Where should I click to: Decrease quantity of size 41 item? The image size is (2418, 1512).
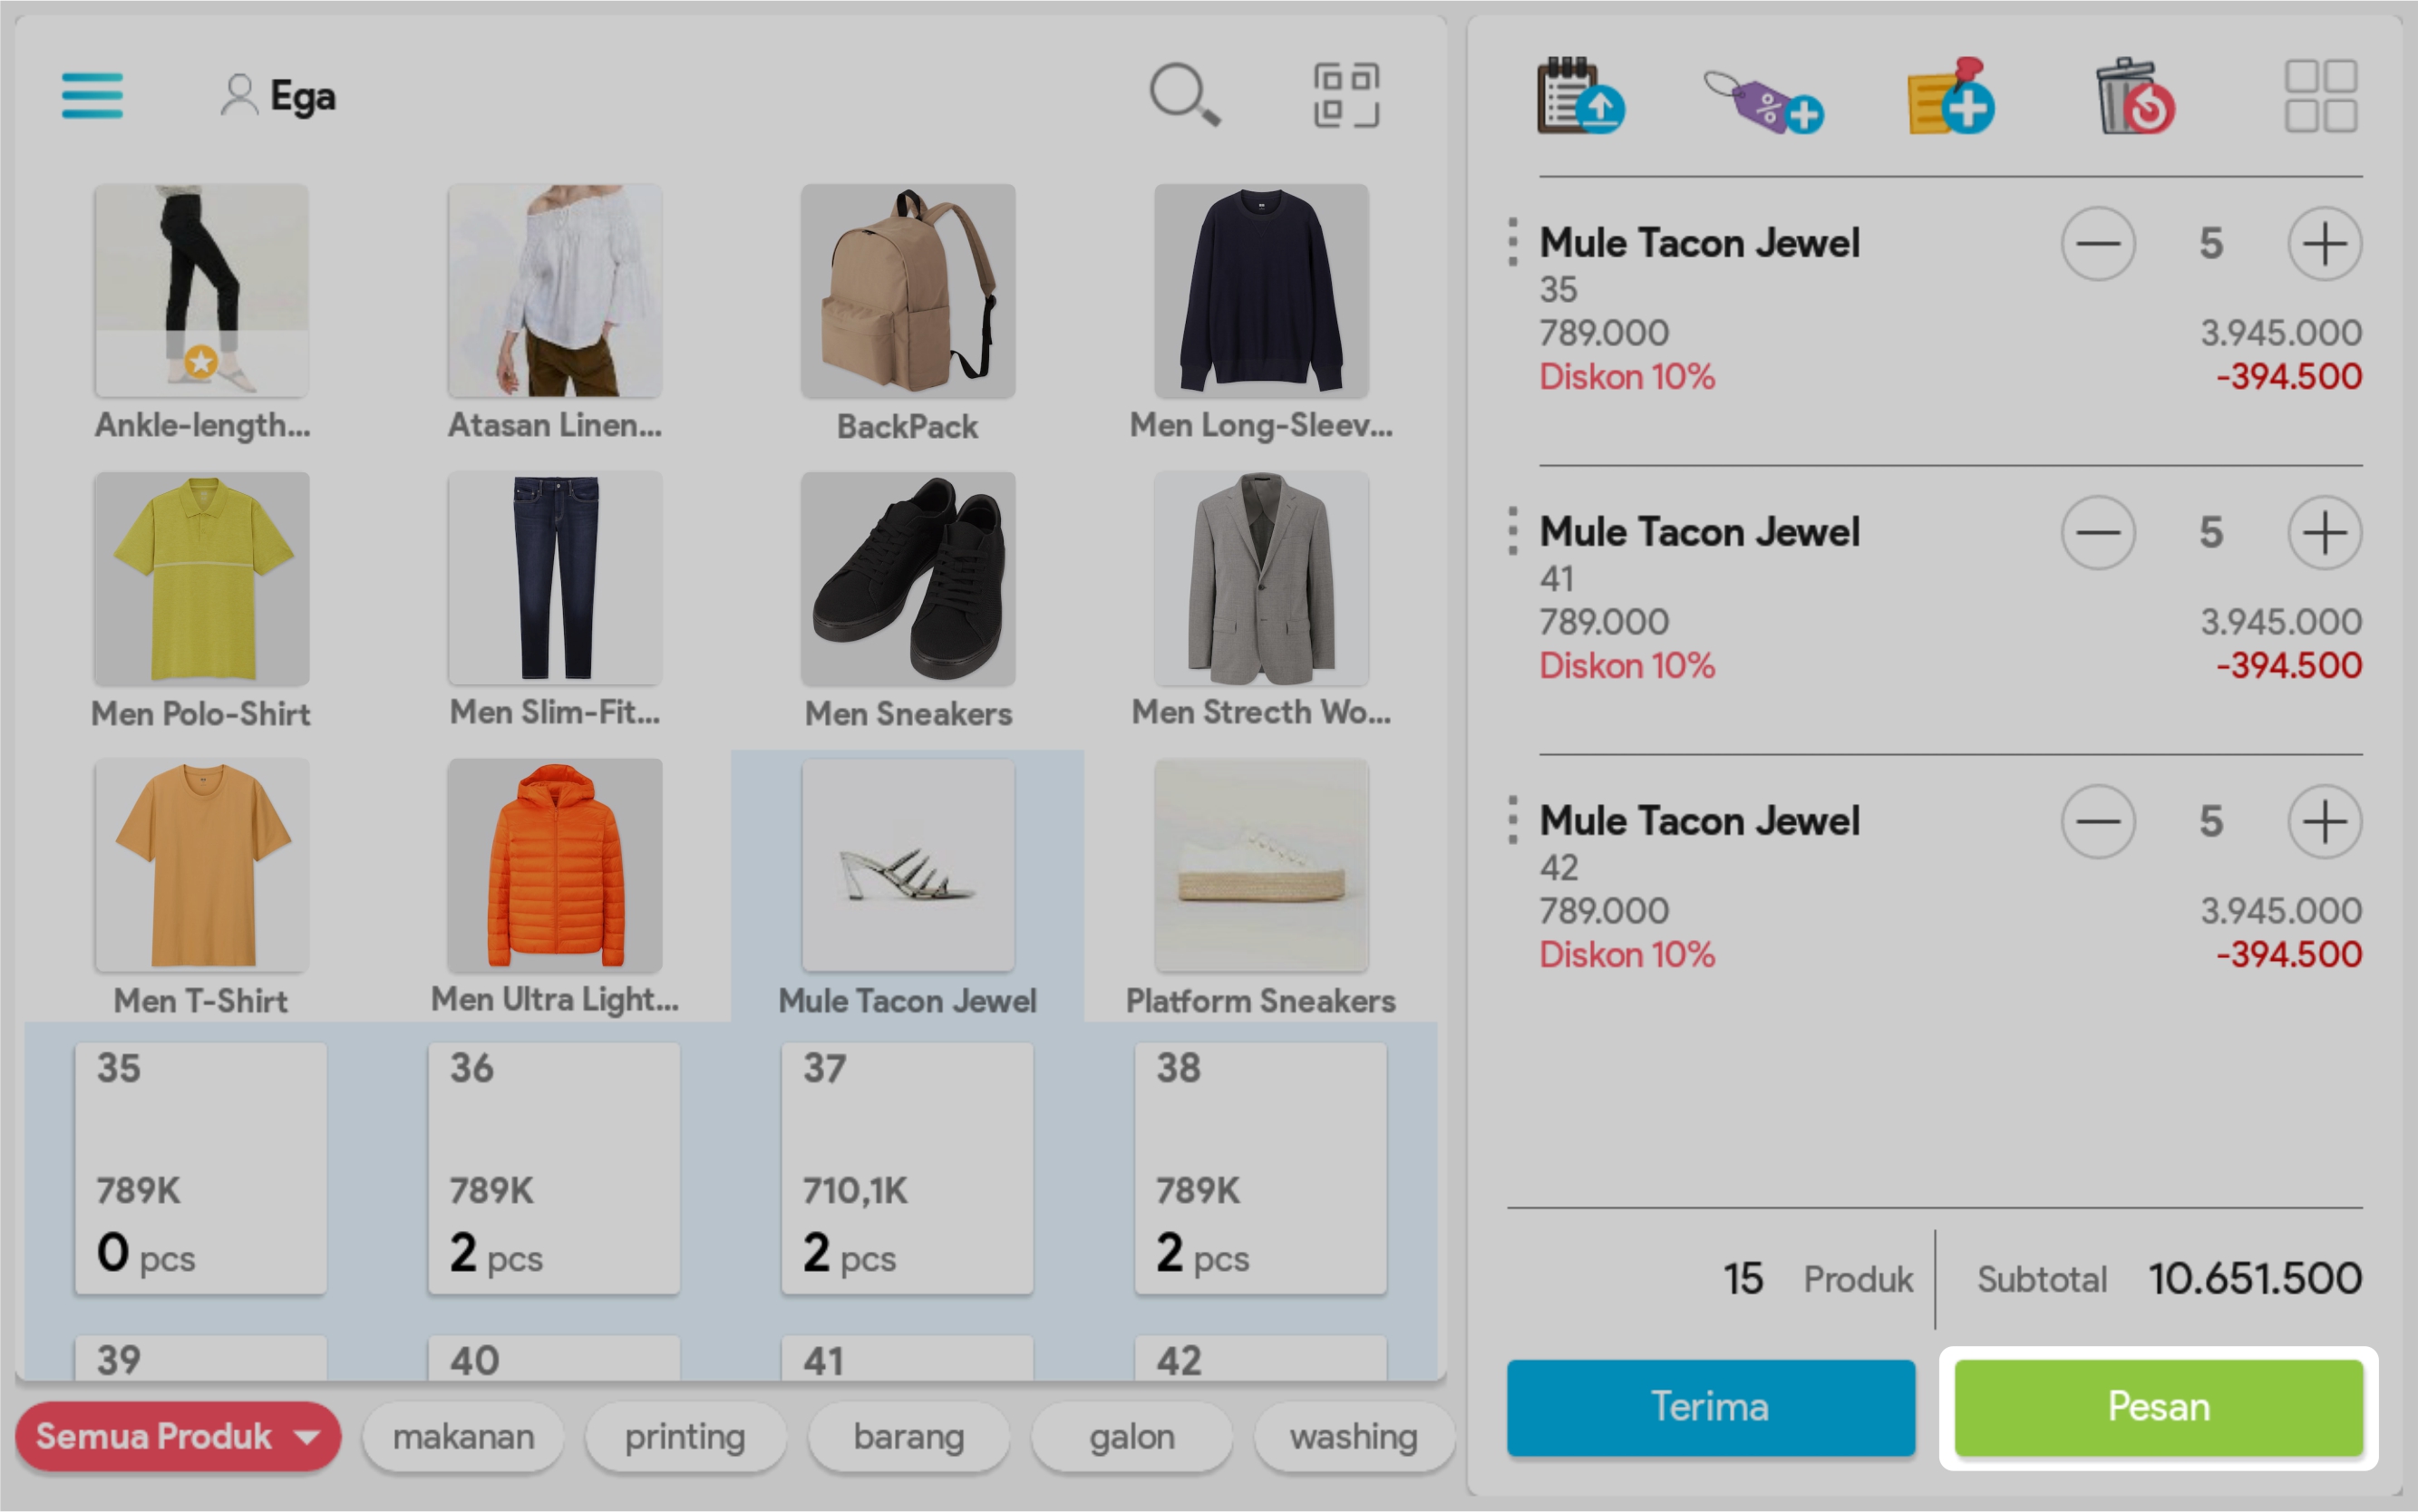2098,533
